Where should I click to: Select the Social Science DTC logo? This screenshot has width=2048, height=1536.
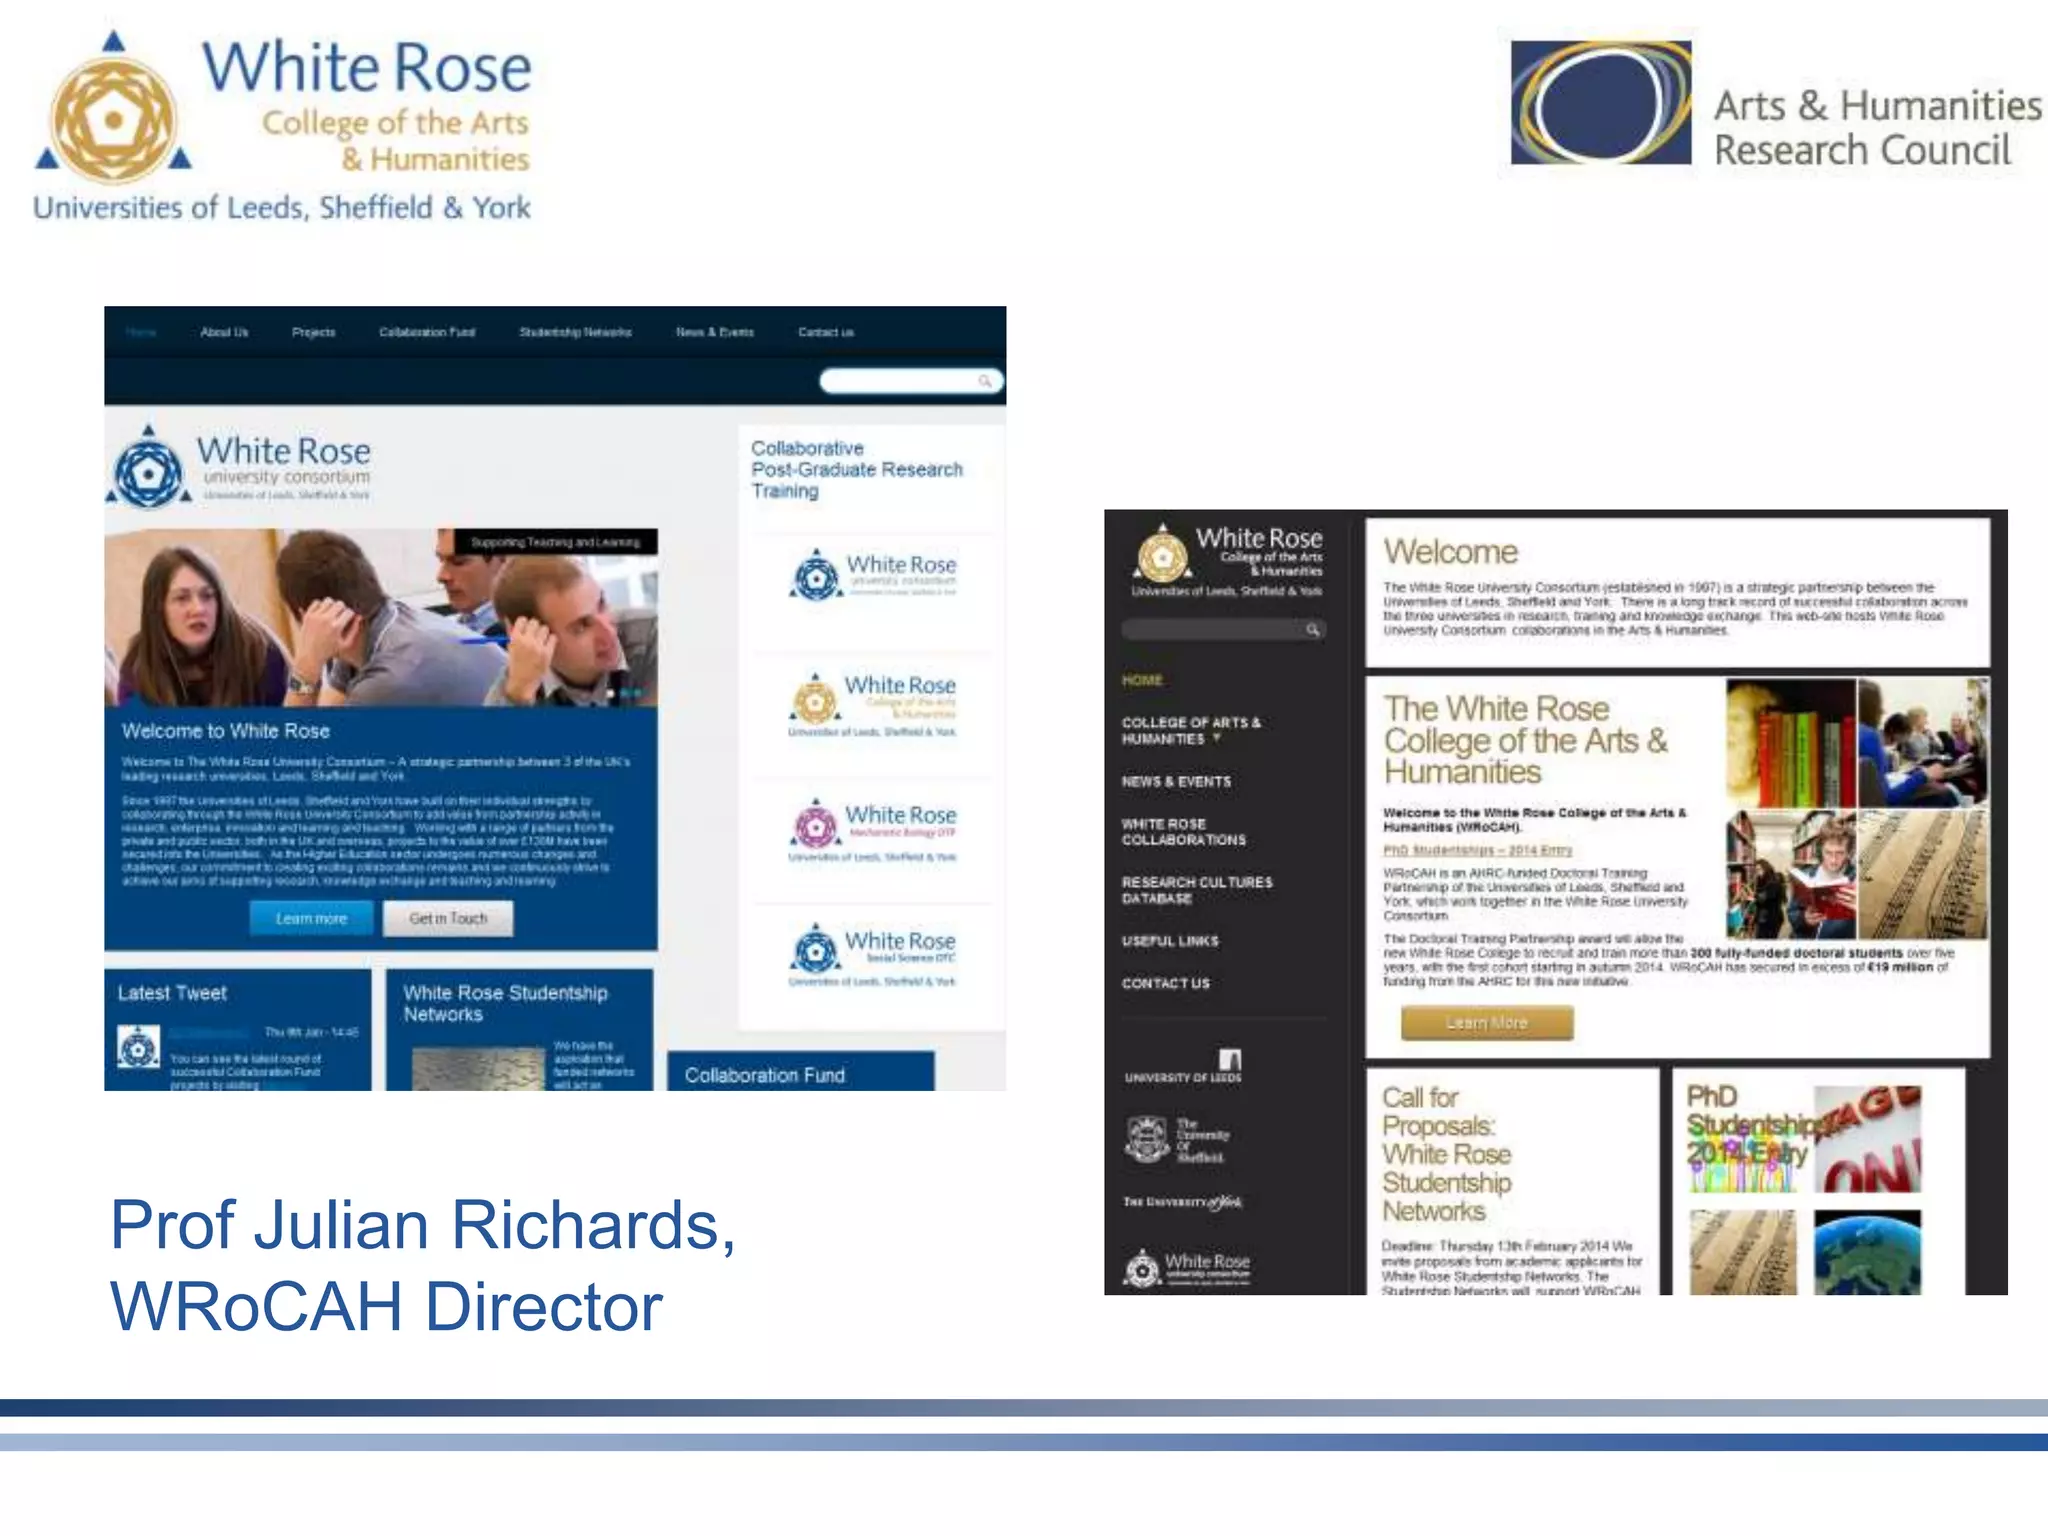tap(872, 954)
